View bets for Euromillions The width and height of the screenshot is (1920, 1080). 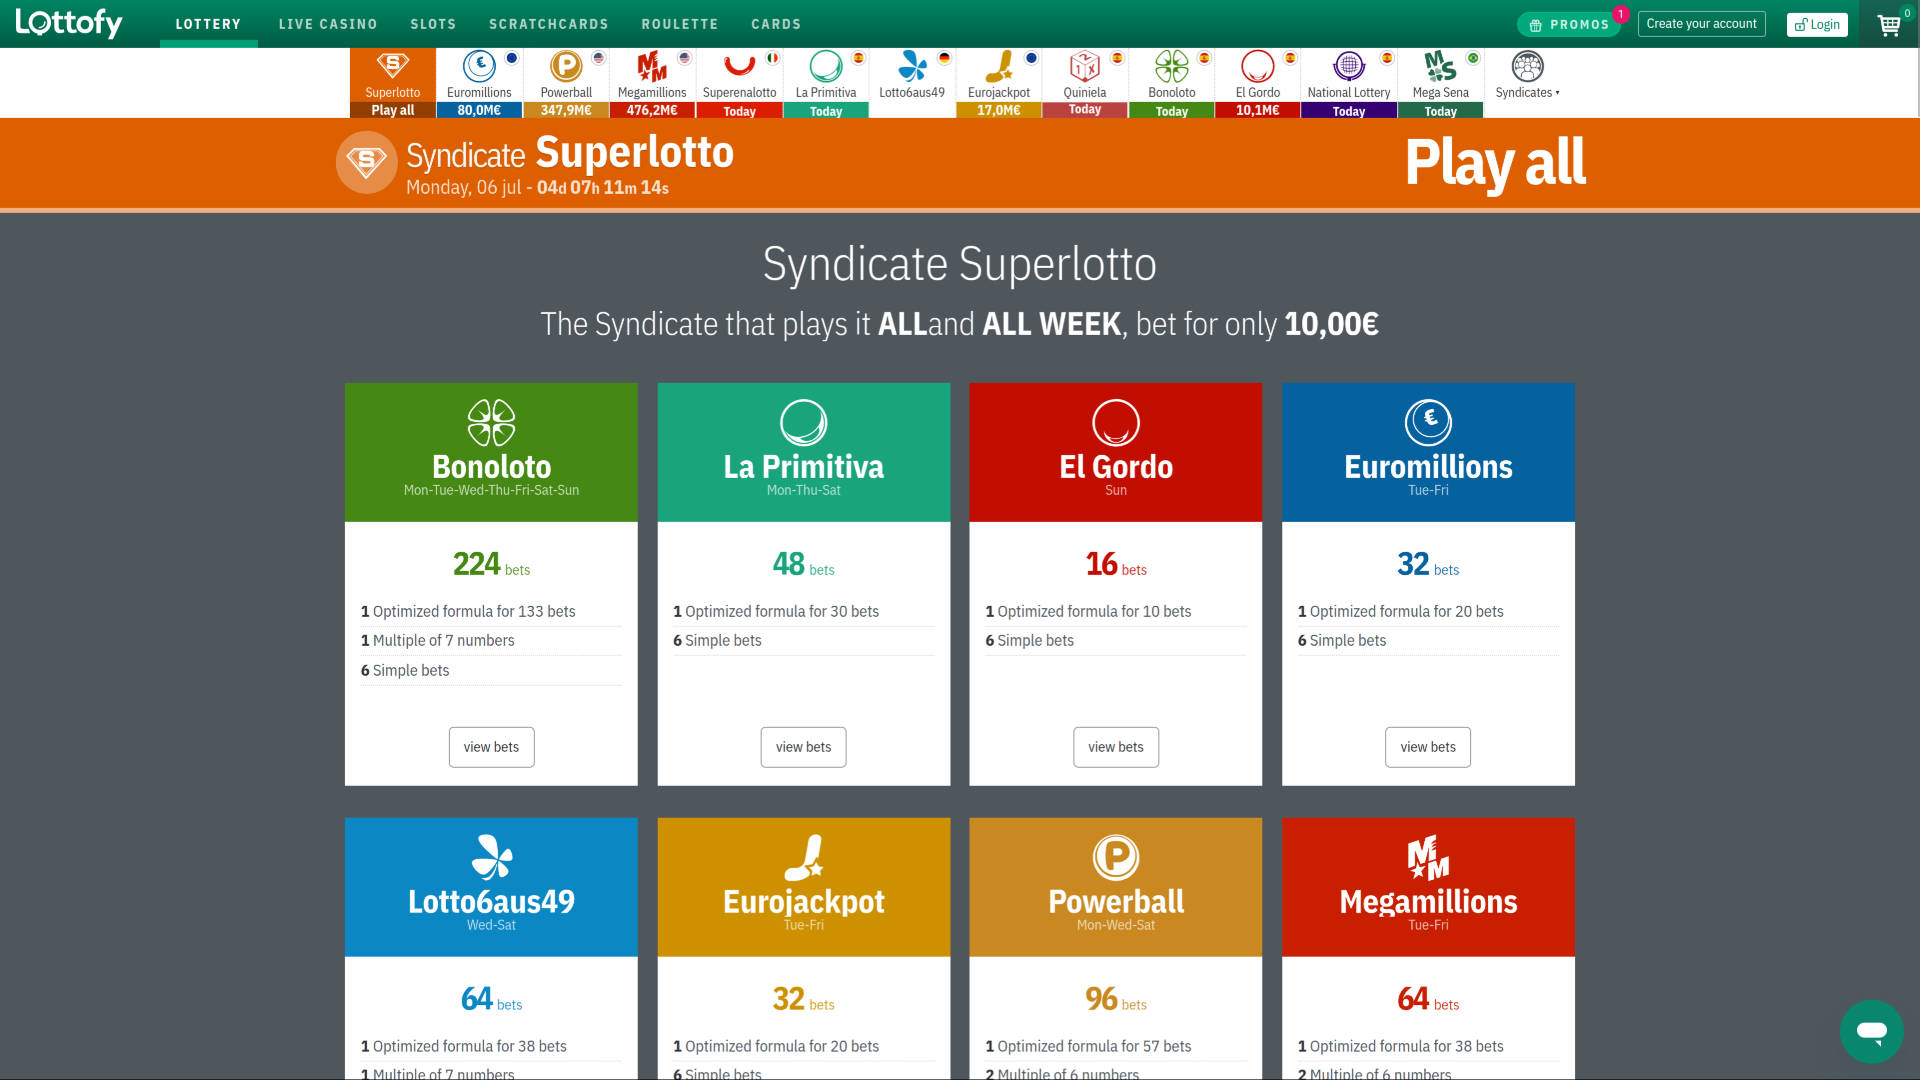1428,747
